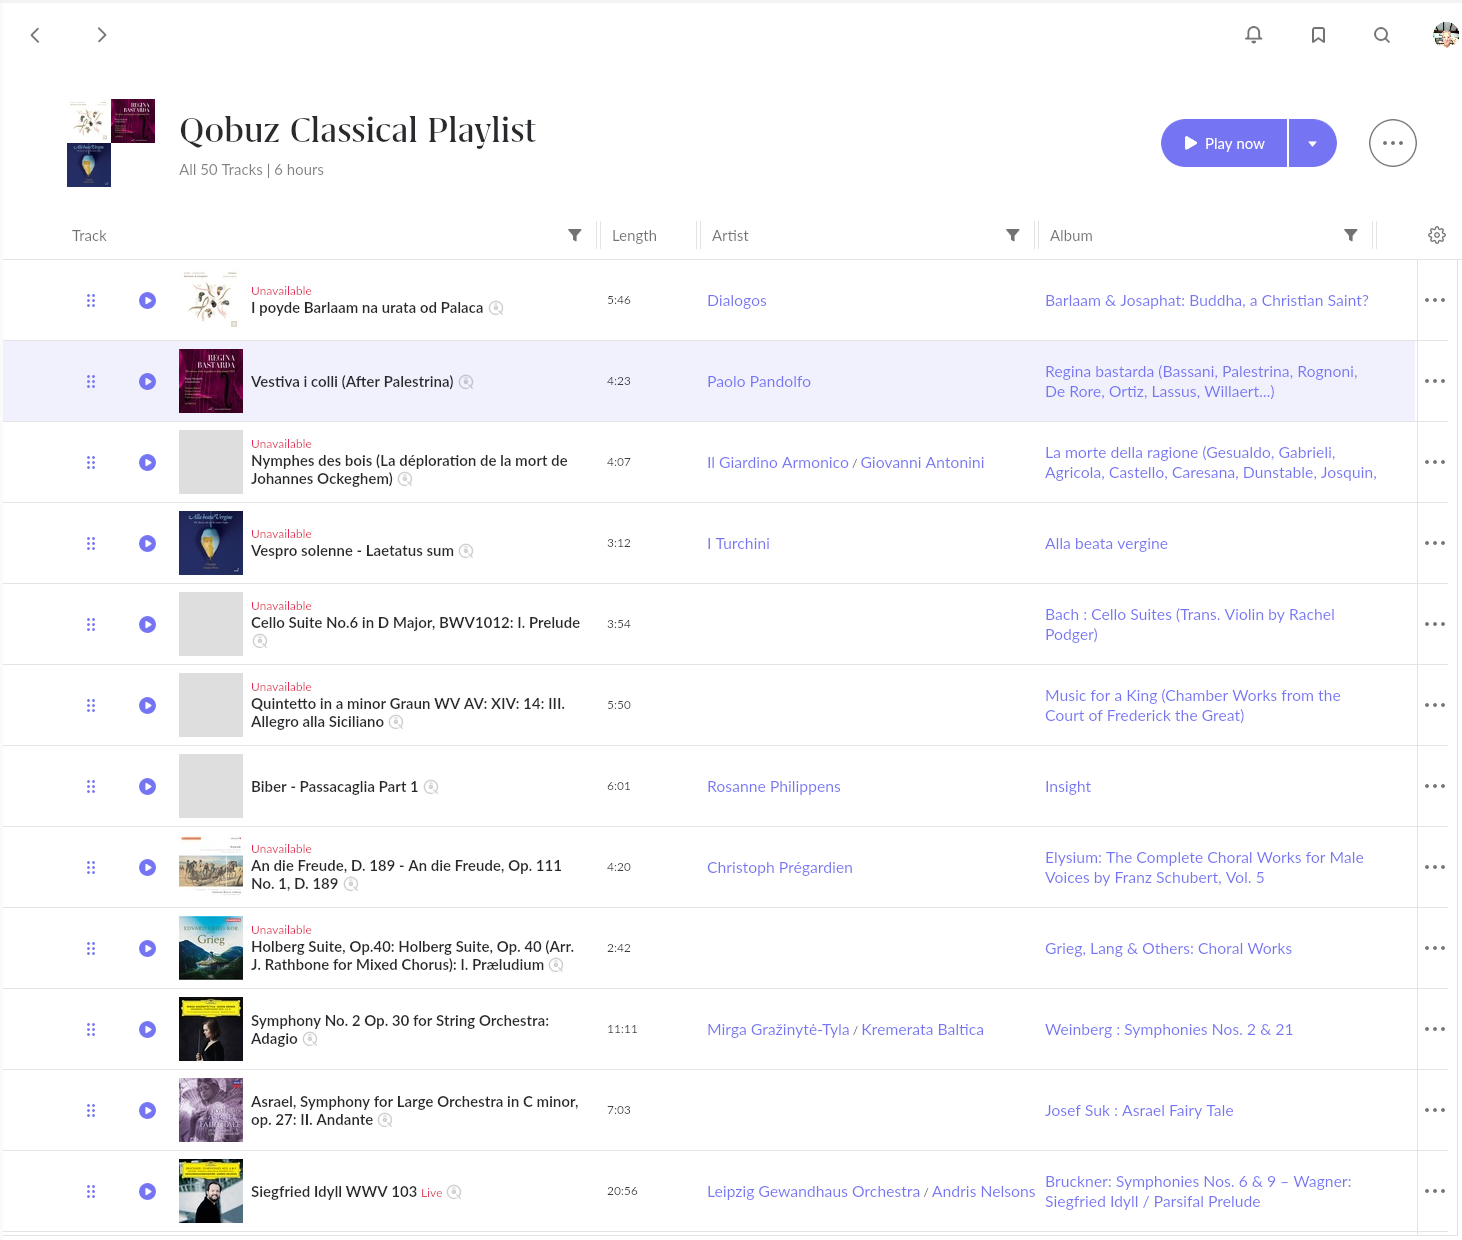Open album link Alla beata vergine
Screen dimensions: 1462x1240
(x=1106, y=543)
